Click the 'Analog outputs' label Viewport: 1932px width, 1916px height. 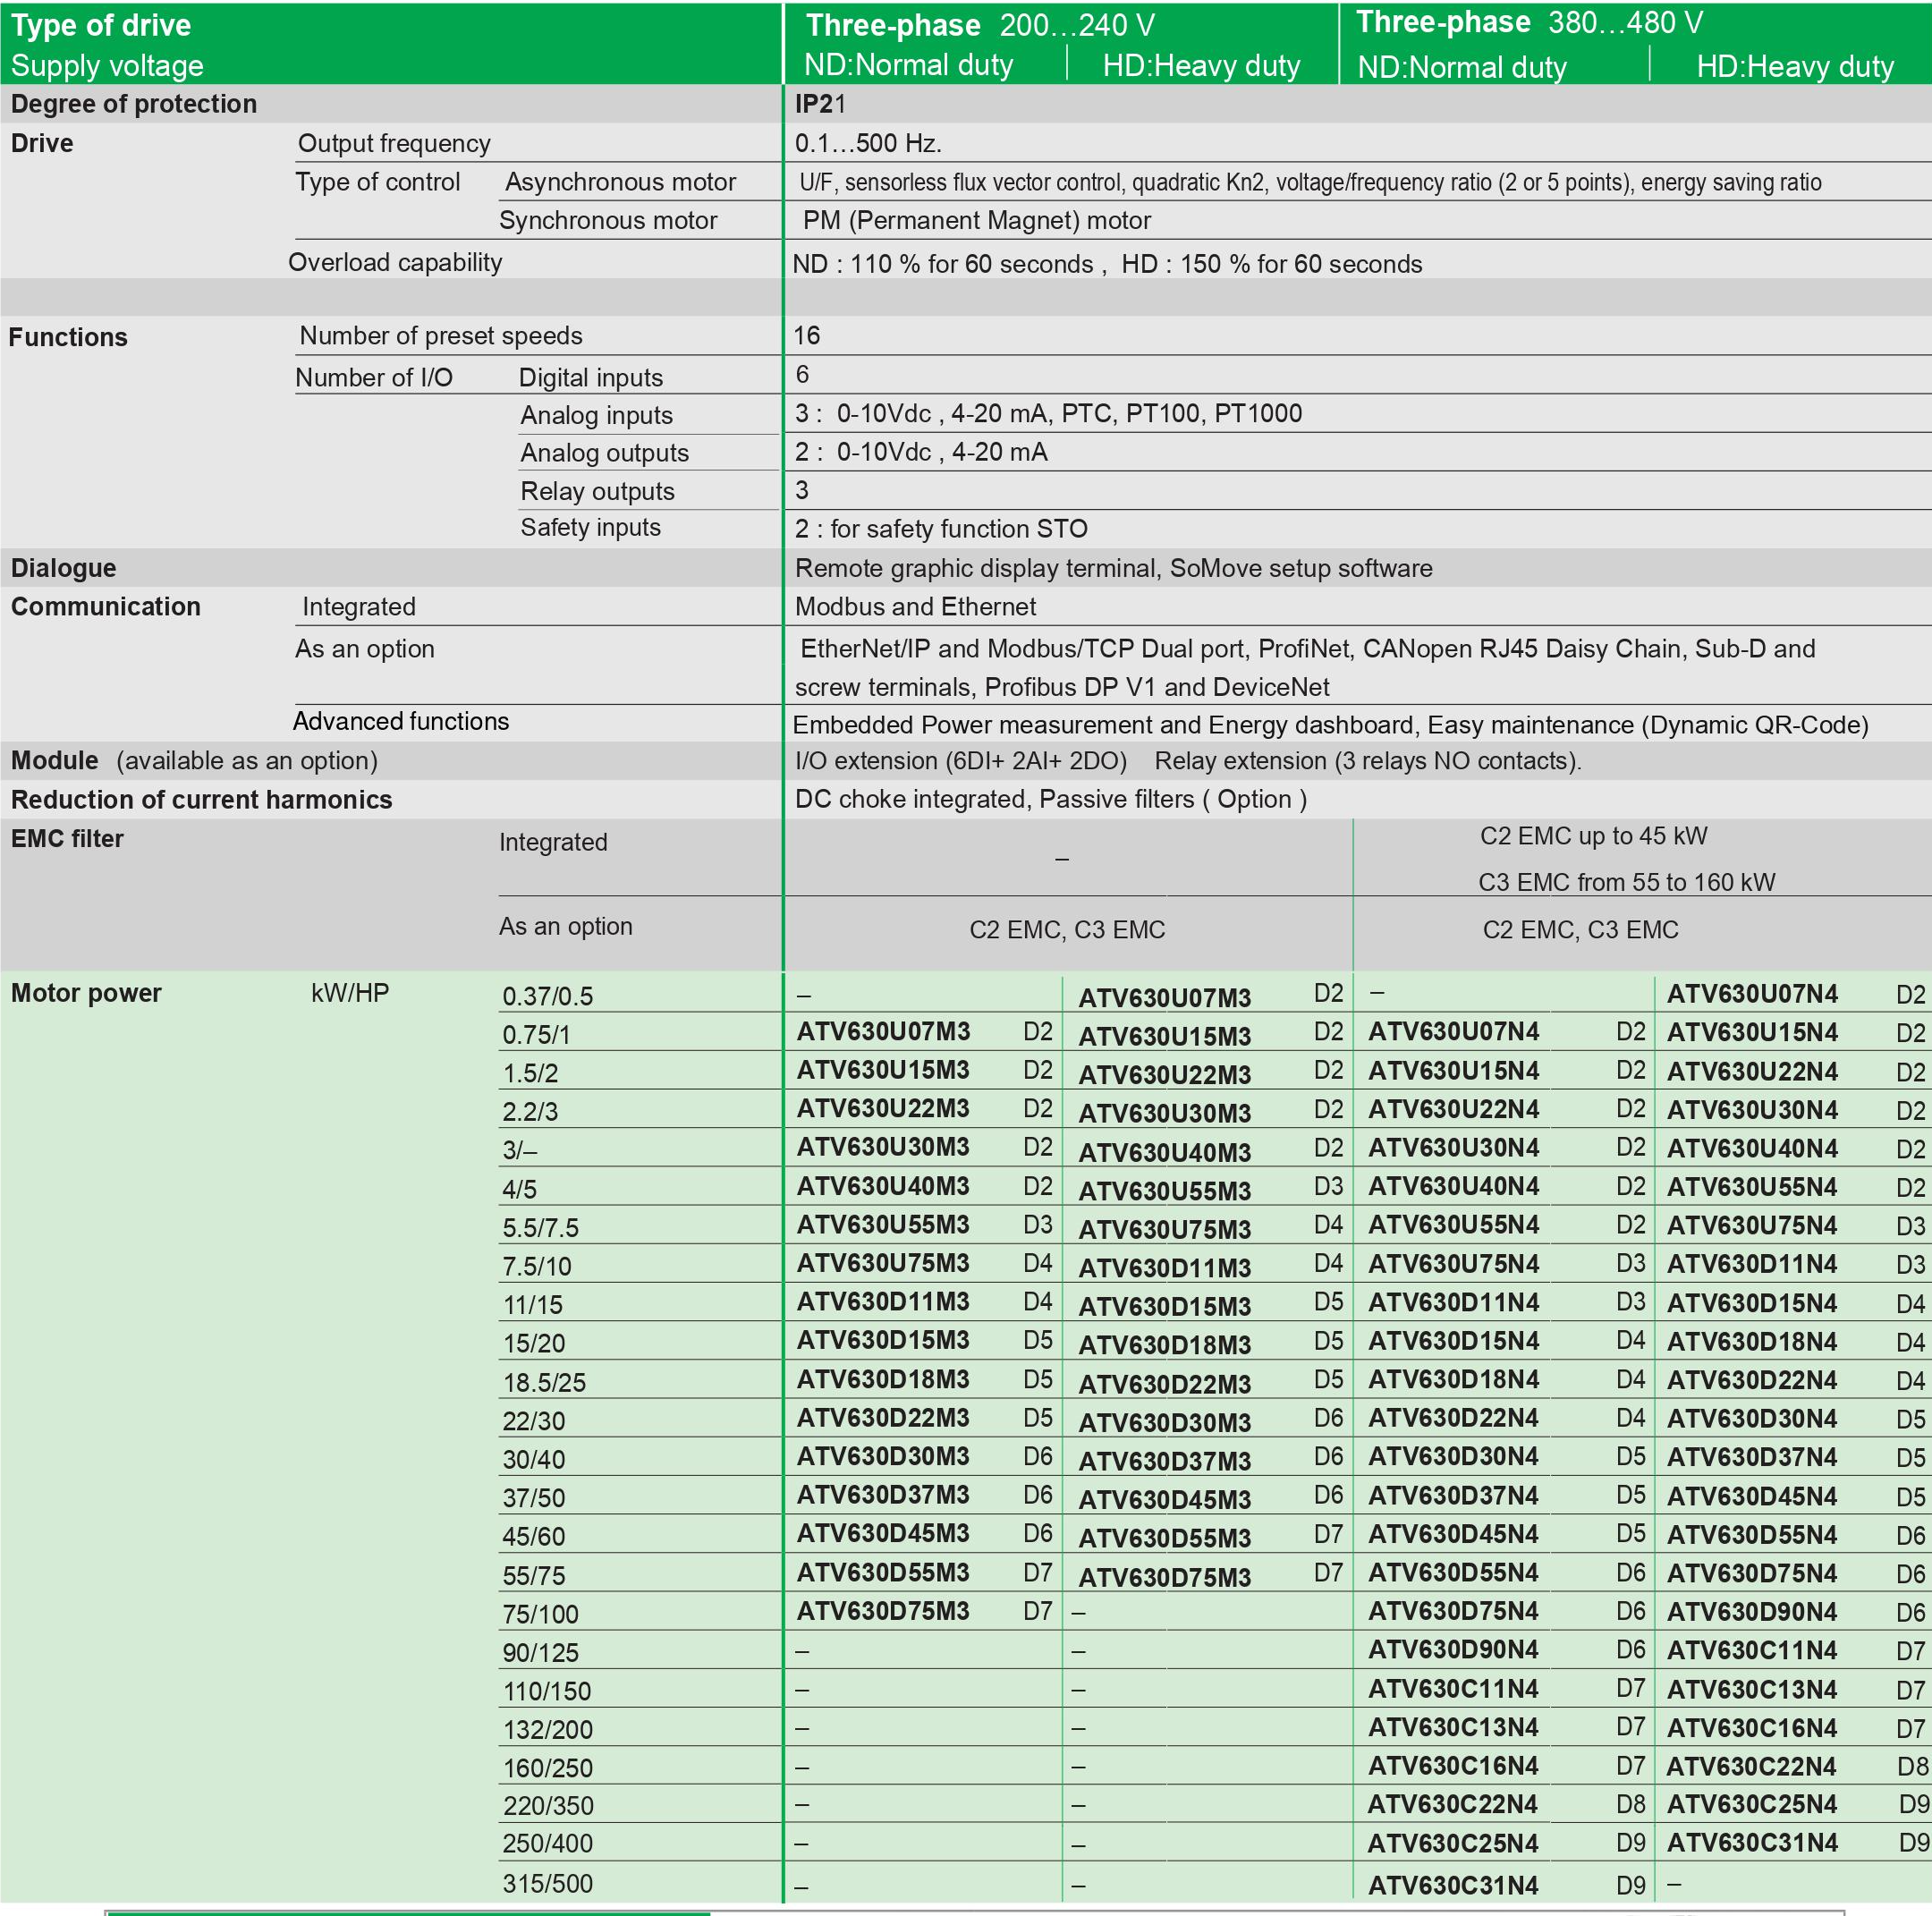[x=604, y=453]
